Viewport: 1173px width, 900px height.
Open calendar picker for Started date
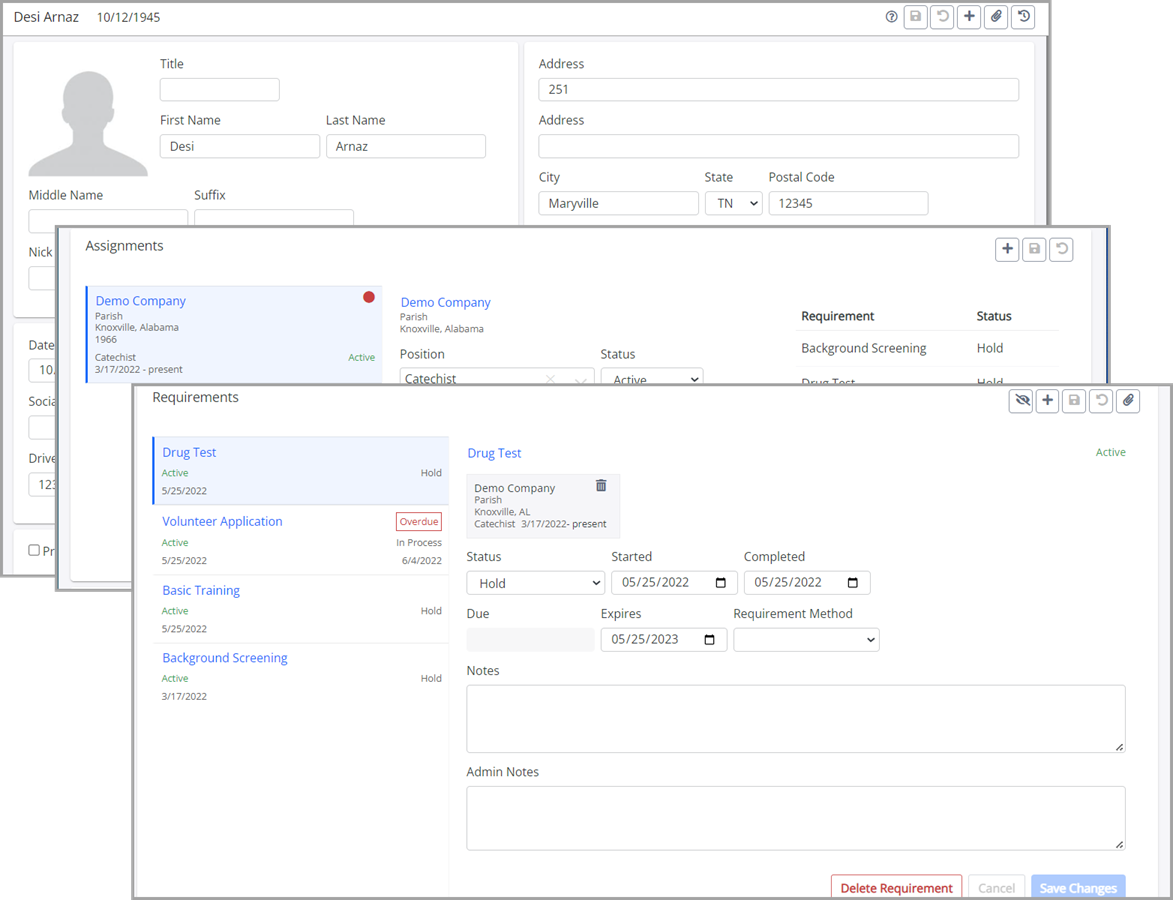coord(720,583)
